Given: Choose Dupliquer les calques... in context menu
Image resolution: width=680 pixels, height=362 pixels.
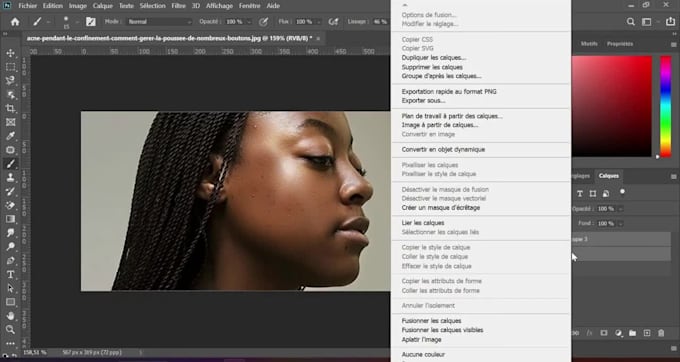Looking at the screenshot, I should pyautogui.click(x=434, y=58).
